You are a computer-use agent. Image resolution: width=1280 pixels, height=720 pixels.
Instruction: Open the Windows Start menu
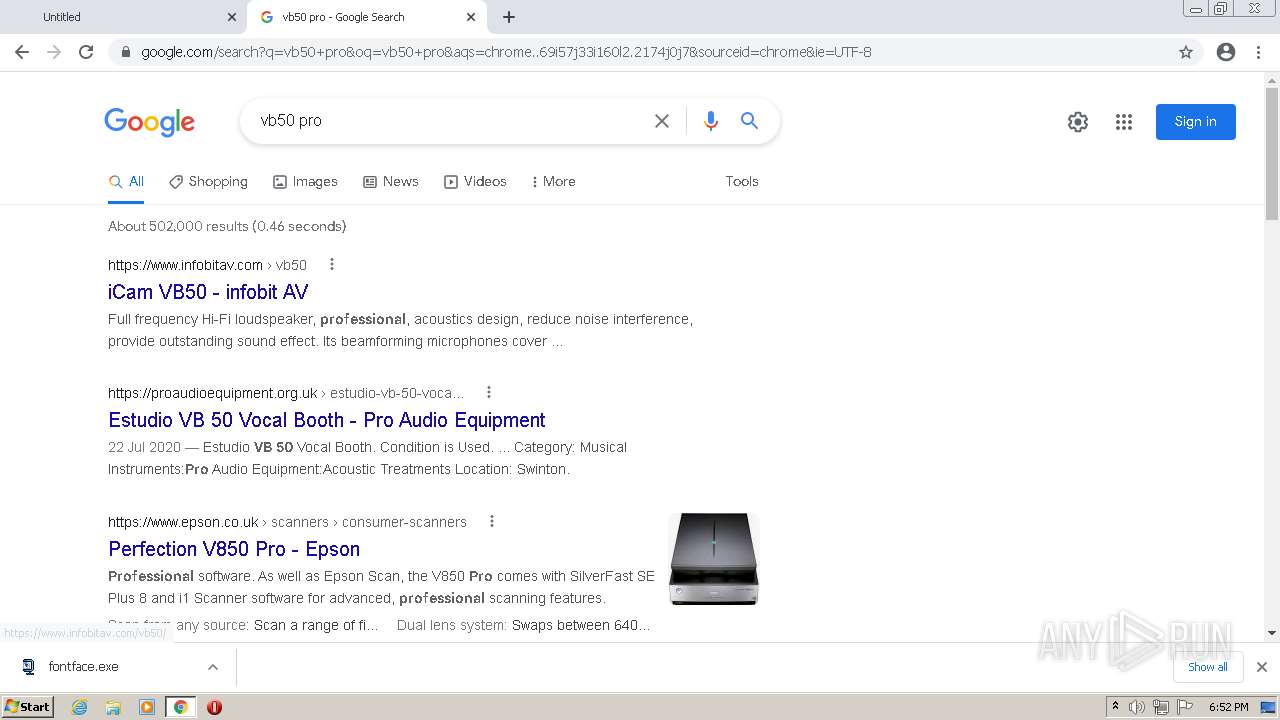click(27, 707)
